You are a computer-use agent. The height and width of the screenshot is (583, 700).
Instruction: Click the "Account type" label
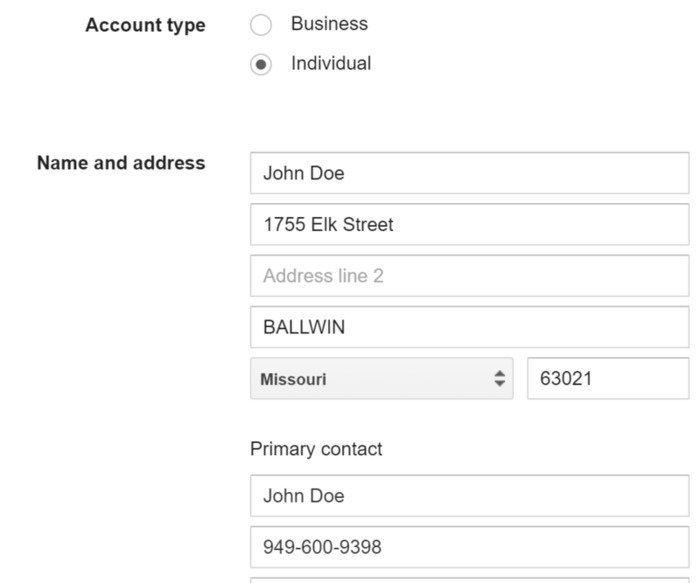(145, 26)
